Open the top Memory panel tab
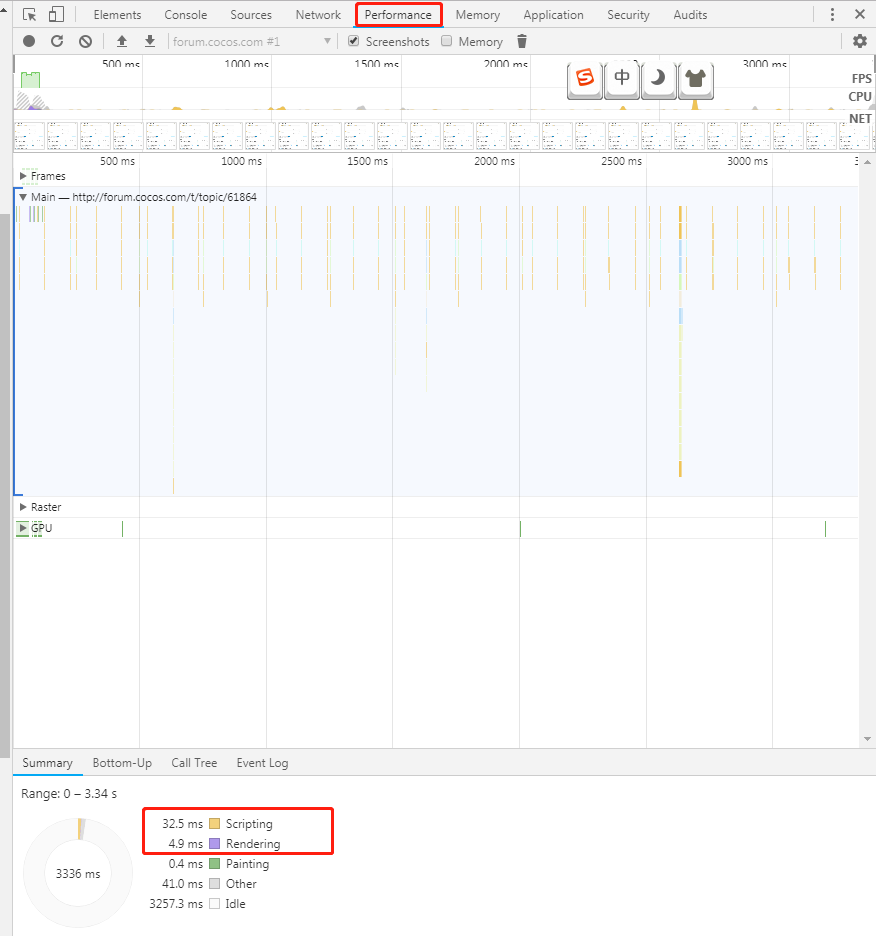 [478, 14]
